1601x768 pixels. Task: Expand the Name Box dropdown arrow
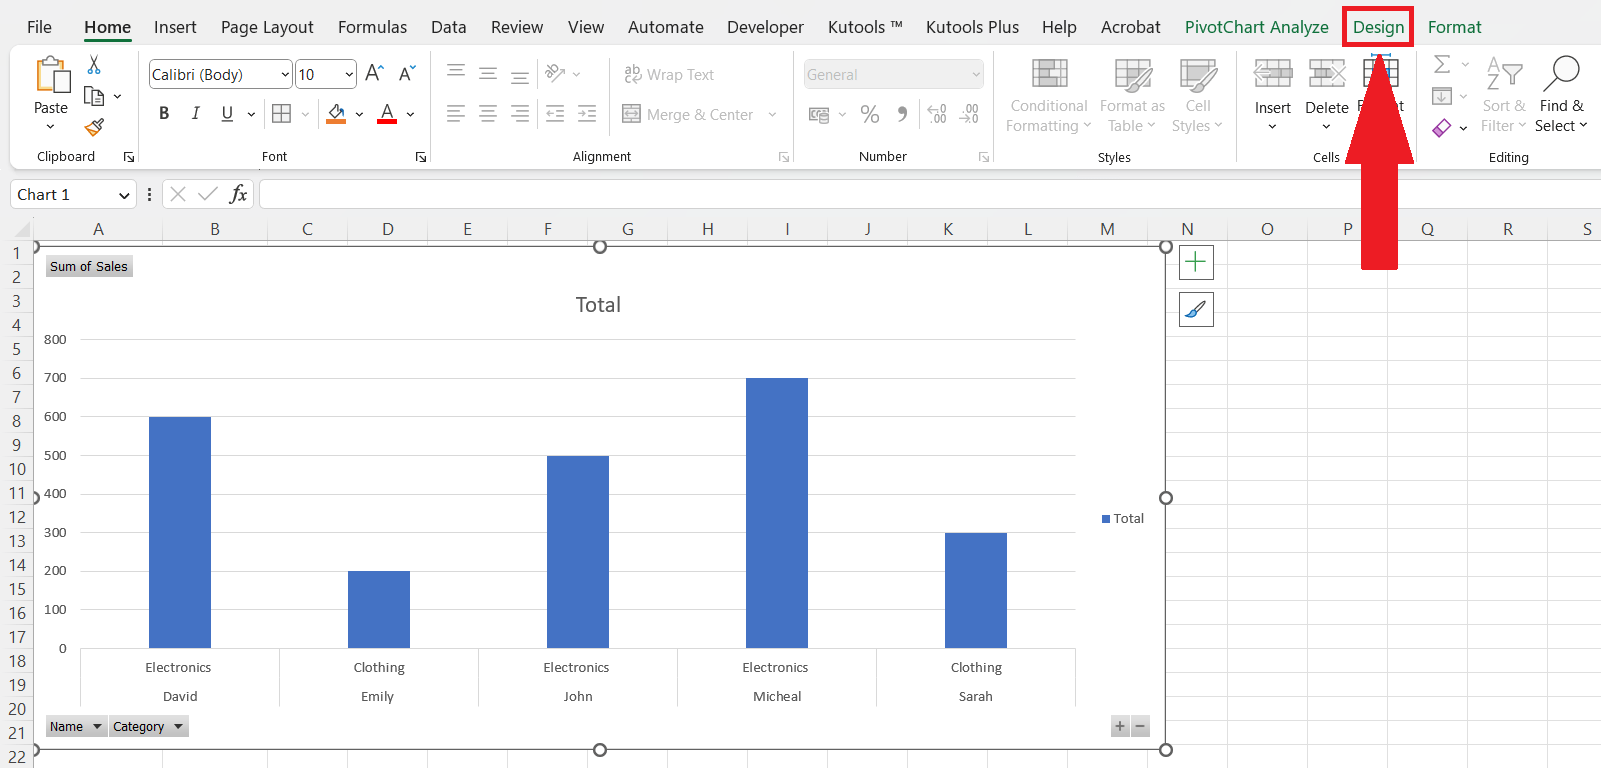(x=124, y=195)
